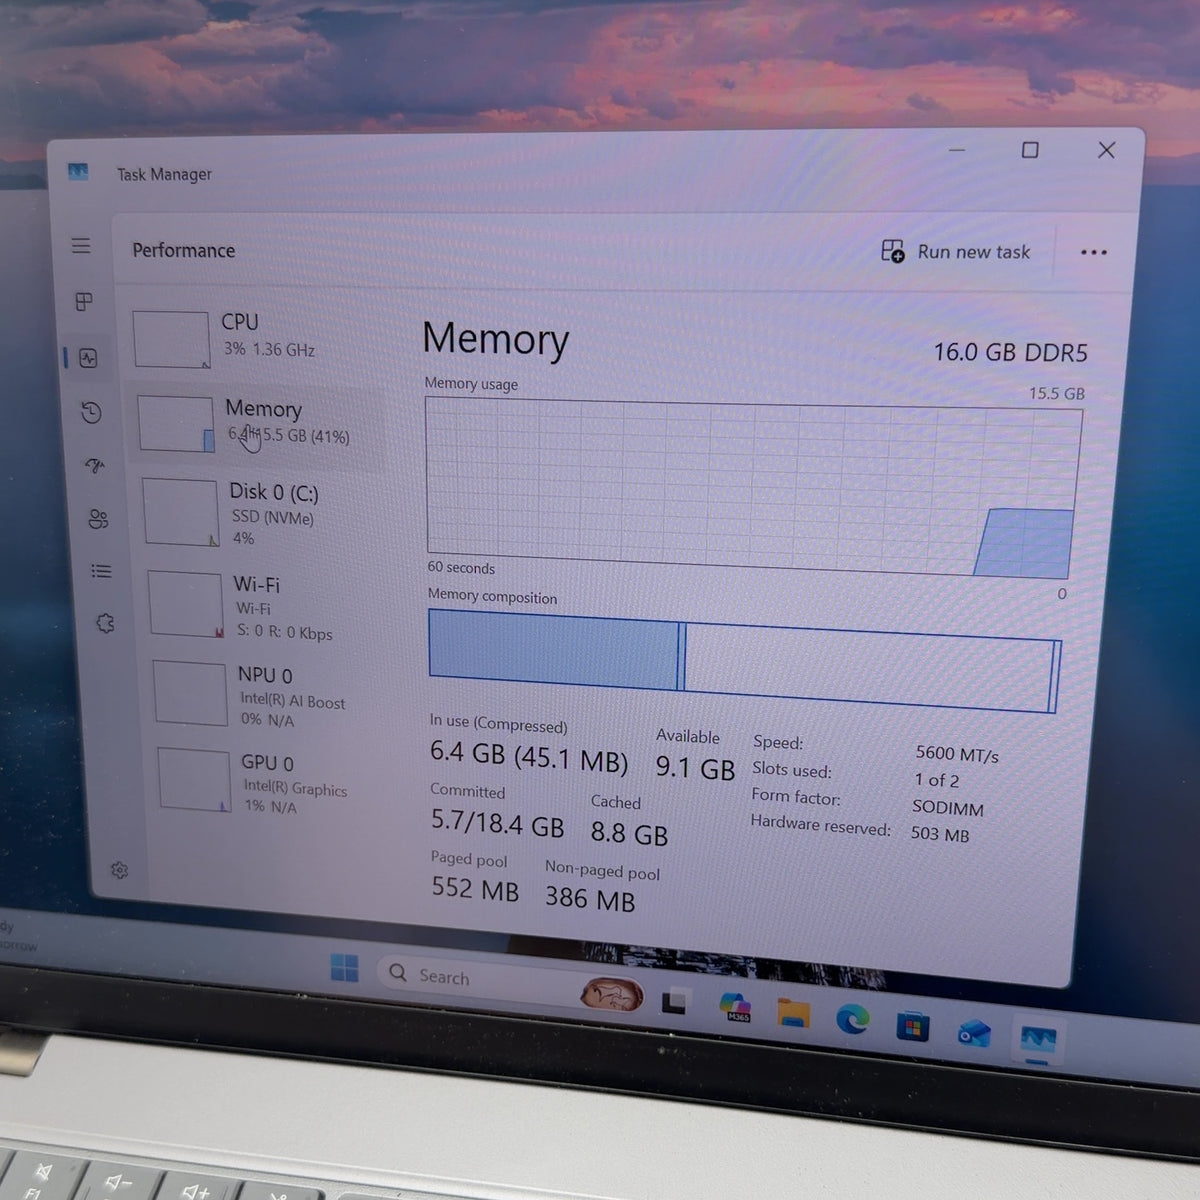Click the "5.7/18.4 GB" committed value
Screen dimensions: 1200x1200
[x=497, y=824]
